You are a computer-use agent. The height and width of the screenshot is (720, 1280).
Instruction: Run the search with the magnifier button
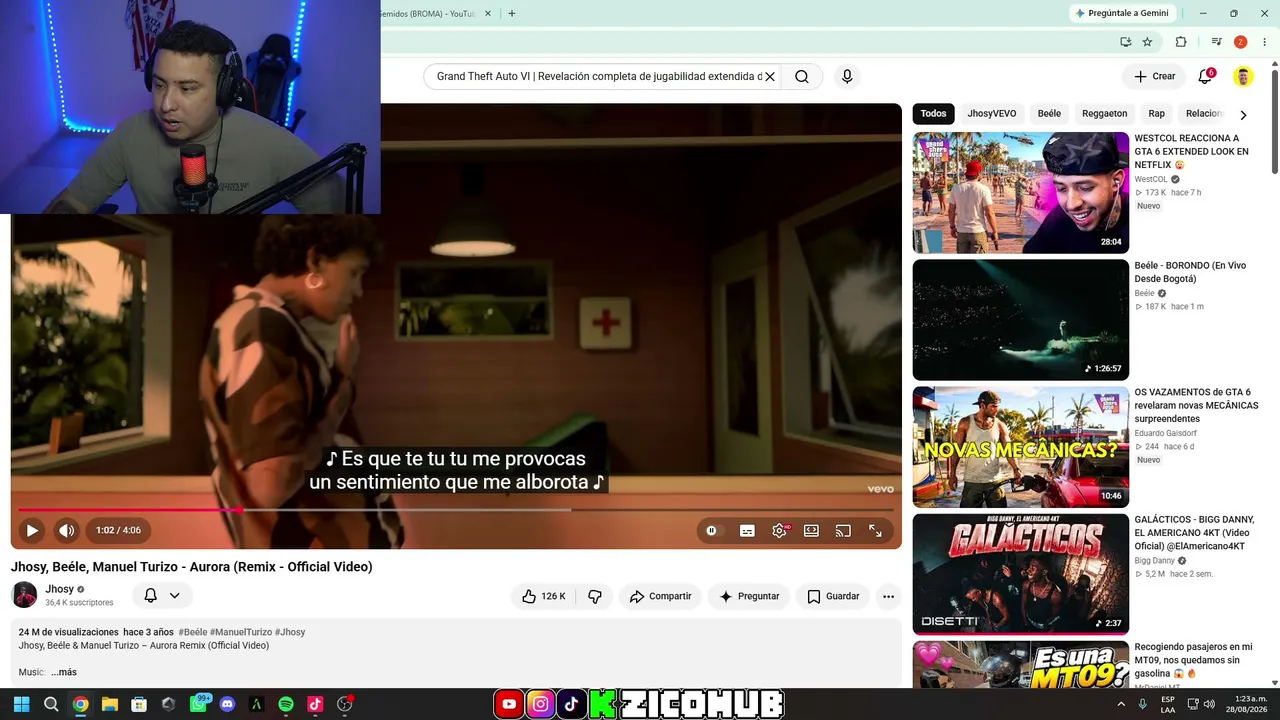point(802,77)
